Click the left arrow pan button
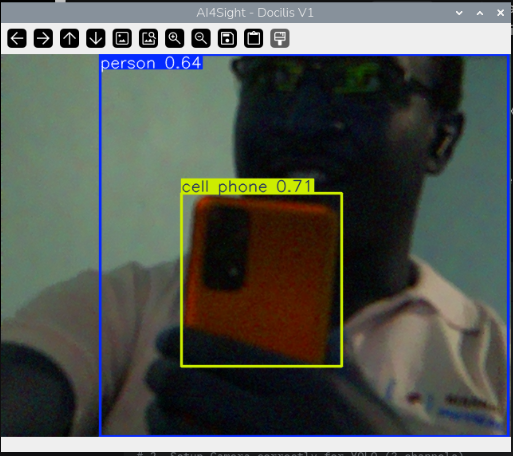Image resolution: width=513 pixels, height=456 pixels. click(17, 38)
